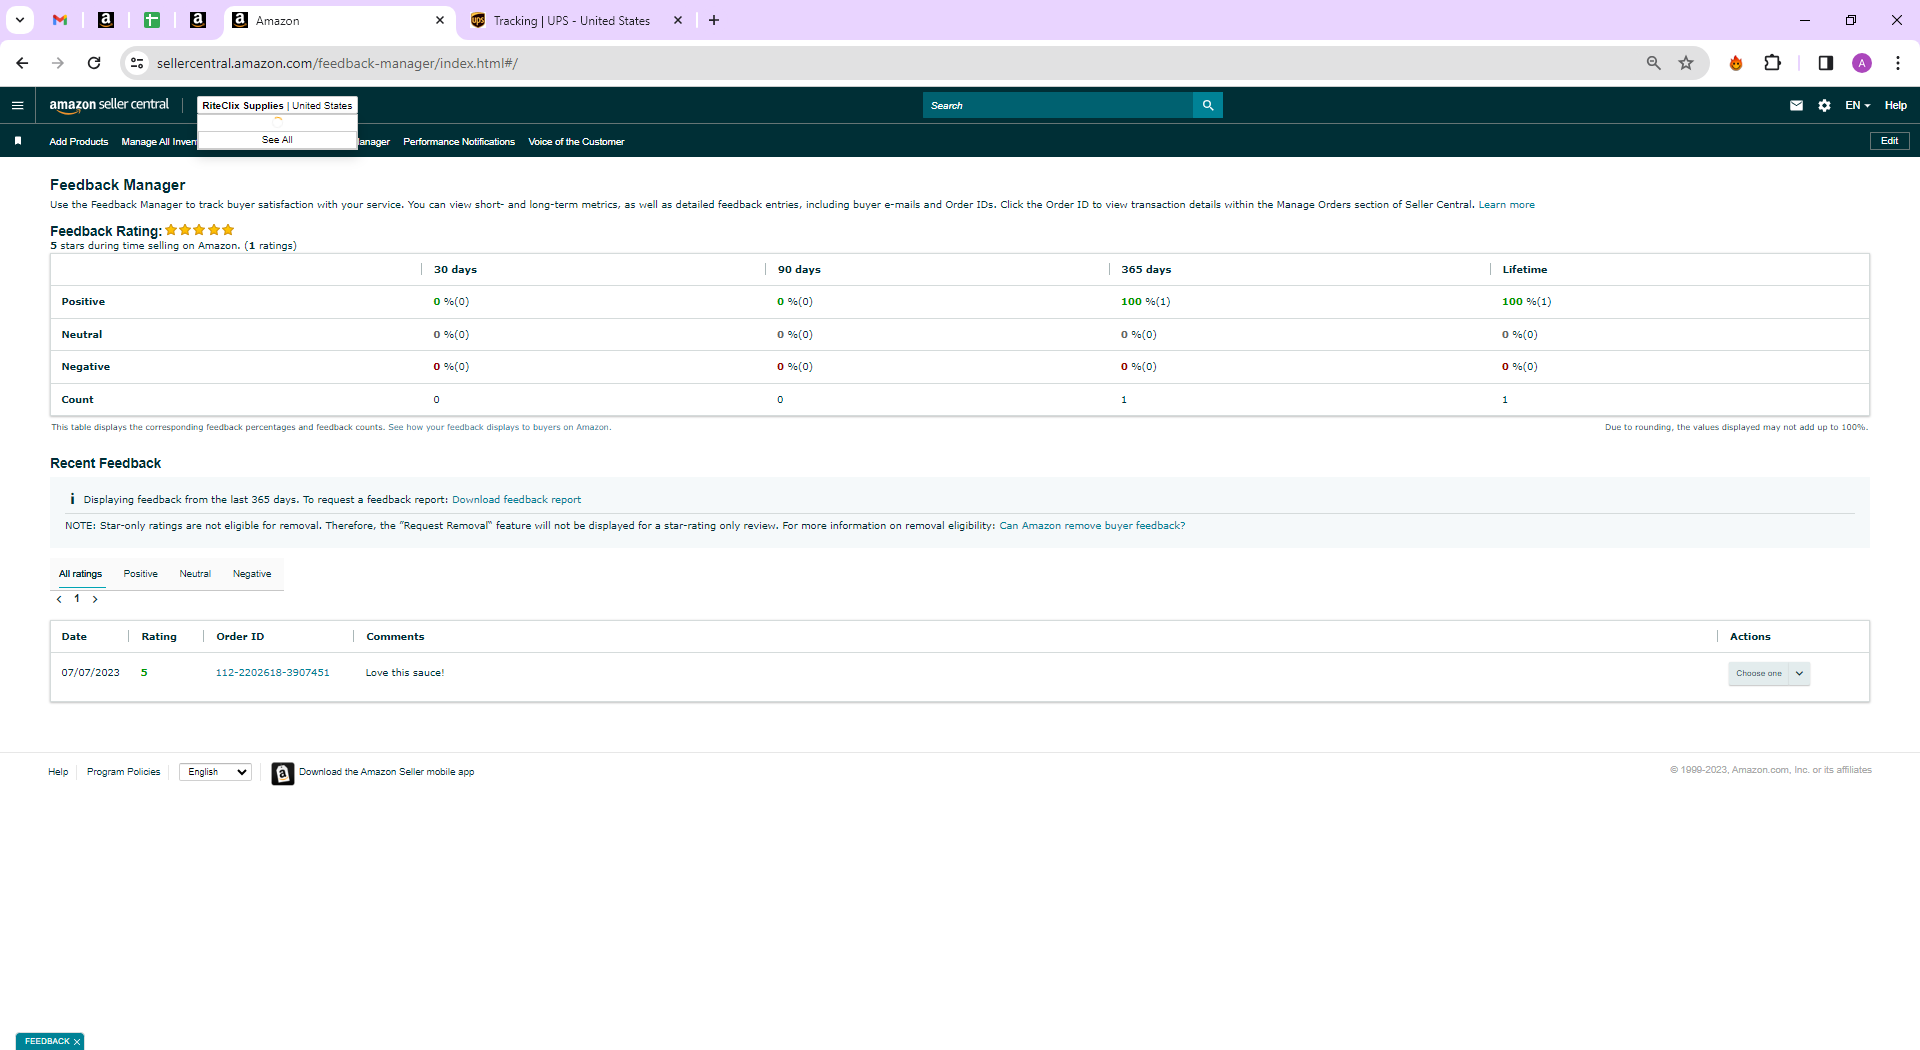Image resolution: width=1920 pixels, height=1050 pixels.
Task: Select the Negative ratings tab
Action: coord(252,574)
